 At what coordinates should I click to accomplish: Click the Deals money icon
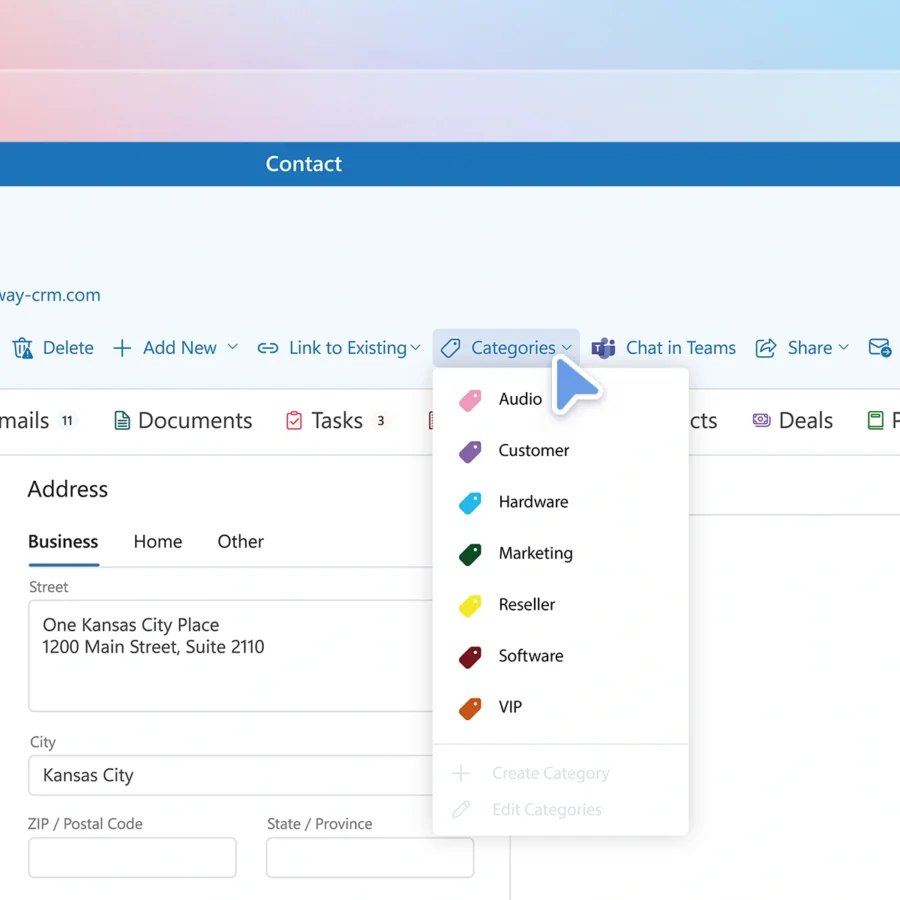pos(762,421)
